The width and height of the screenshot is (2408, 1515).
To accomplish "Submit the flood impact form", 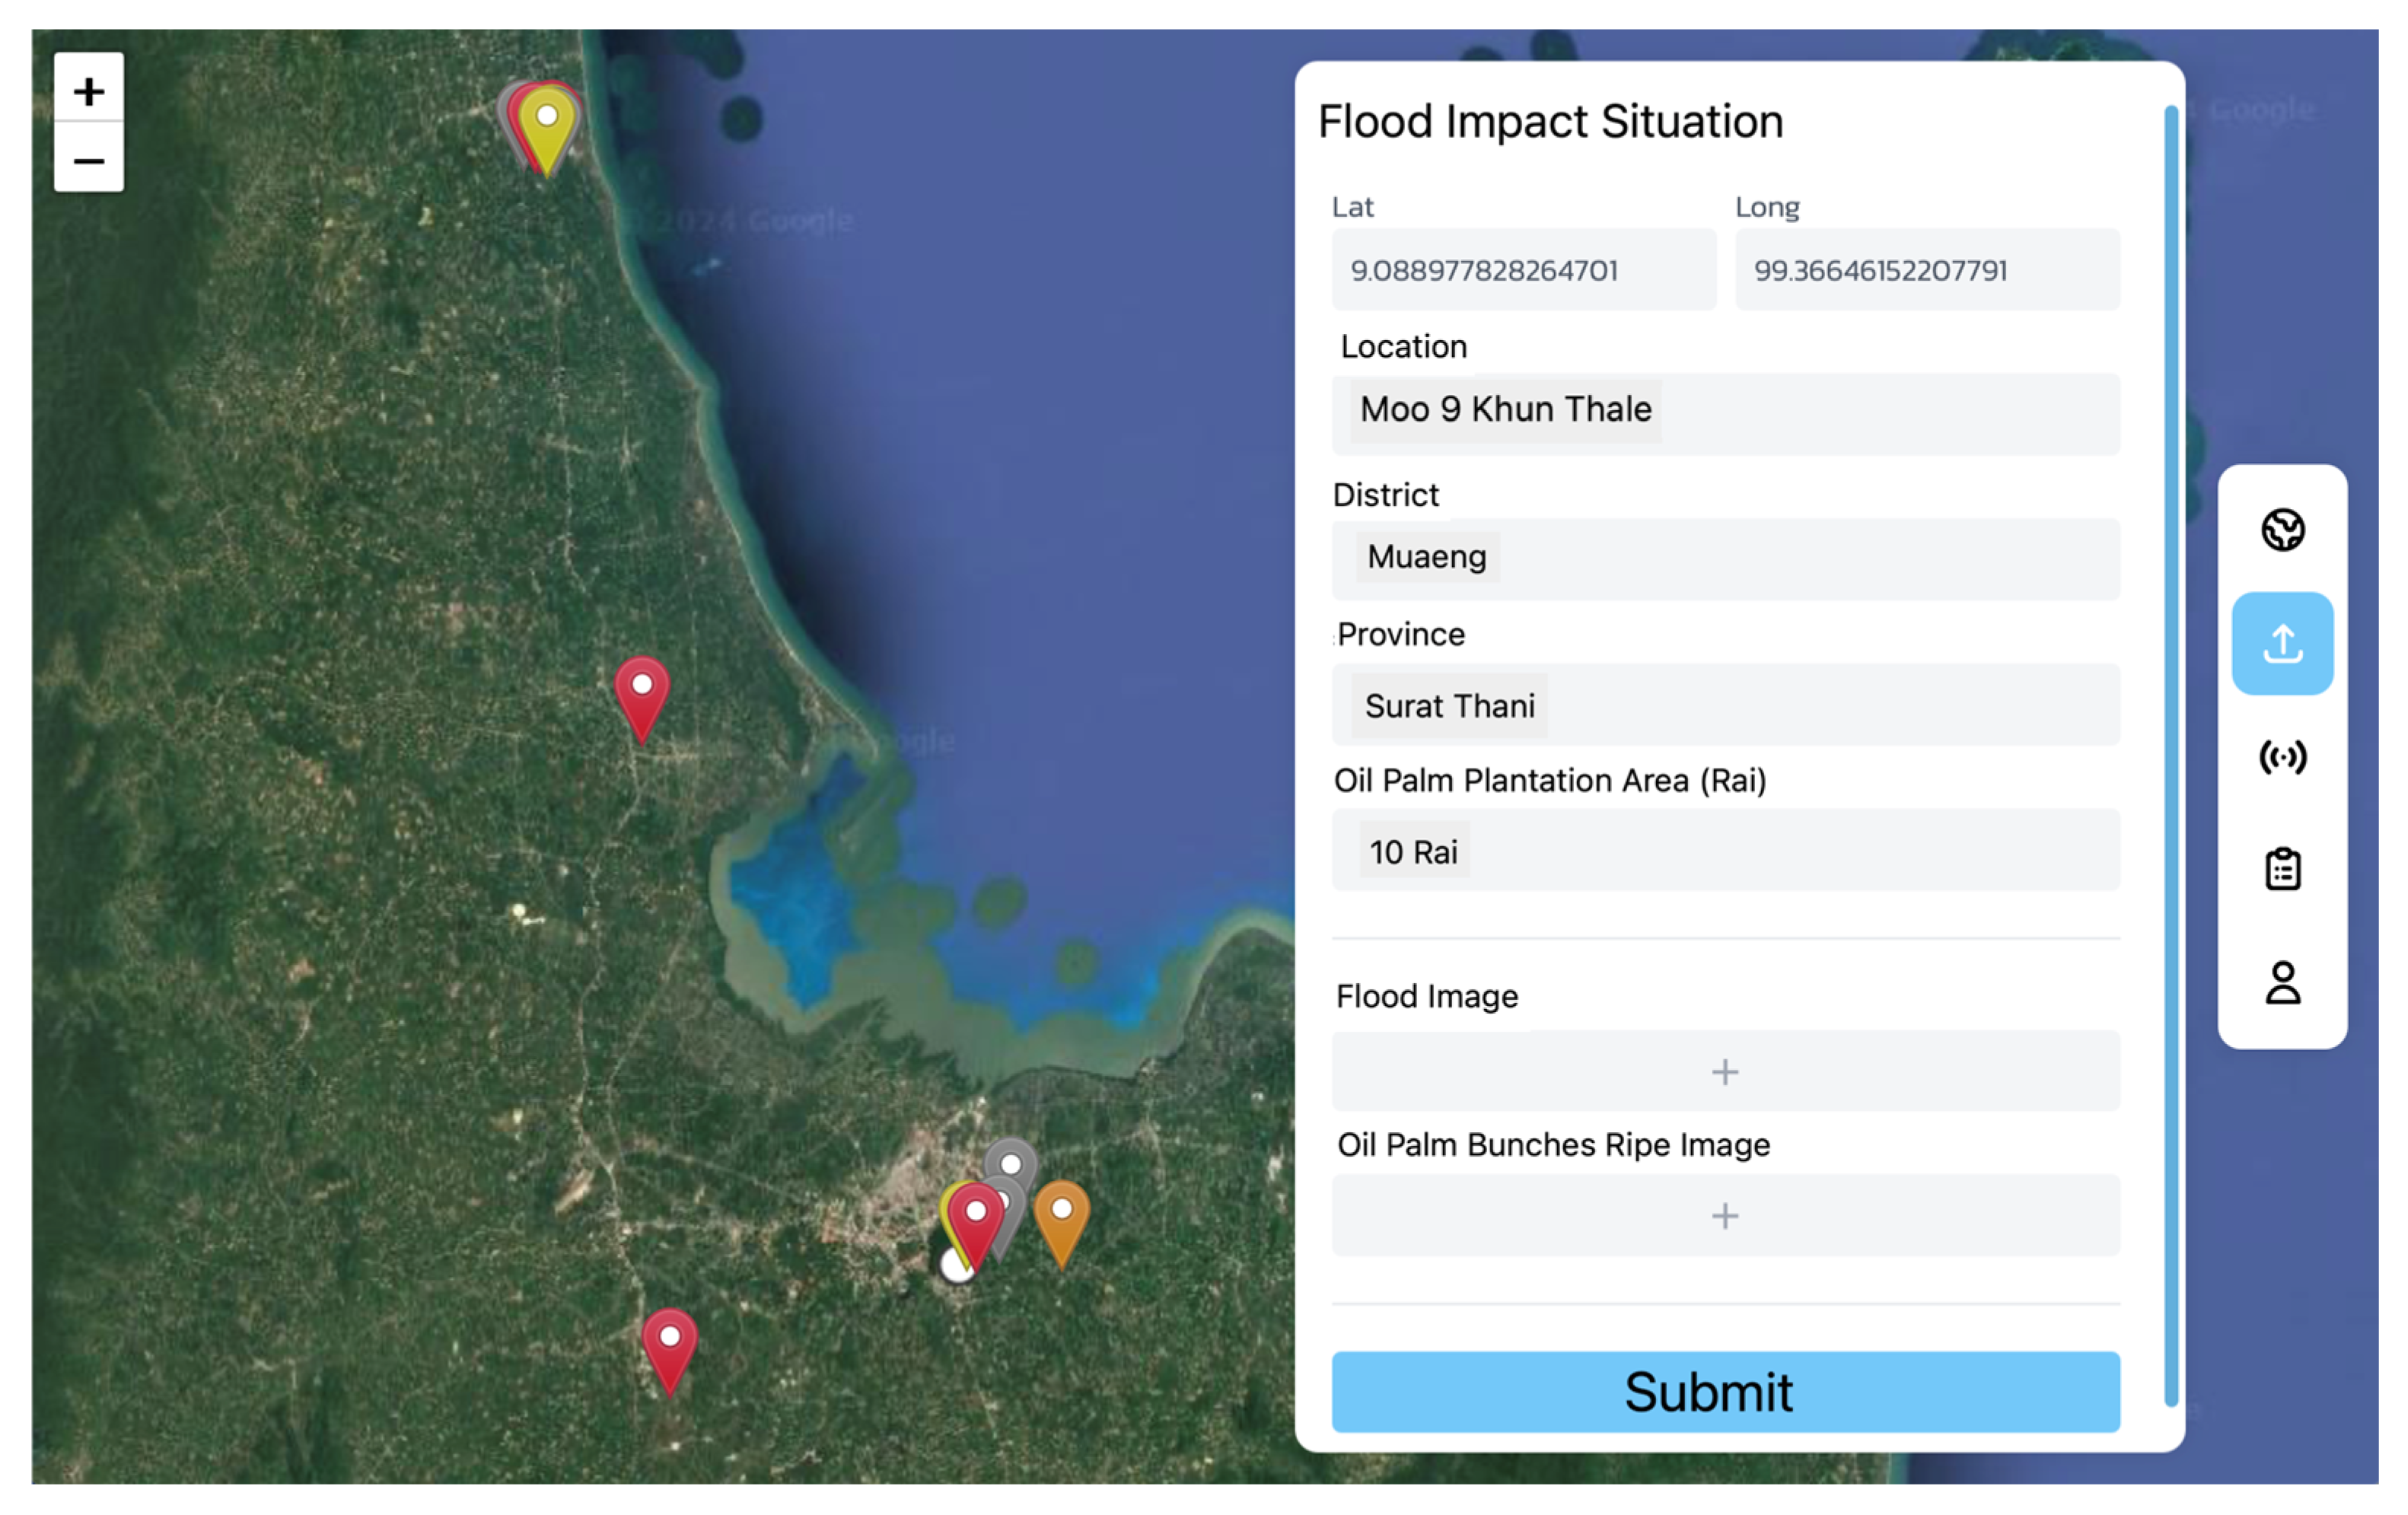I will [x=1724, y=1391].
